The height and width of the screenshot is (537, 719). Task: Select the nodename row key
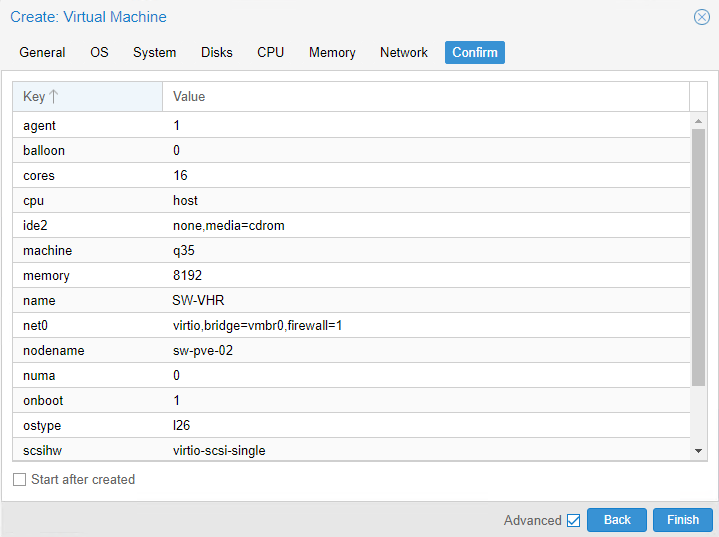pyautogui.click(x=54, y=350)
